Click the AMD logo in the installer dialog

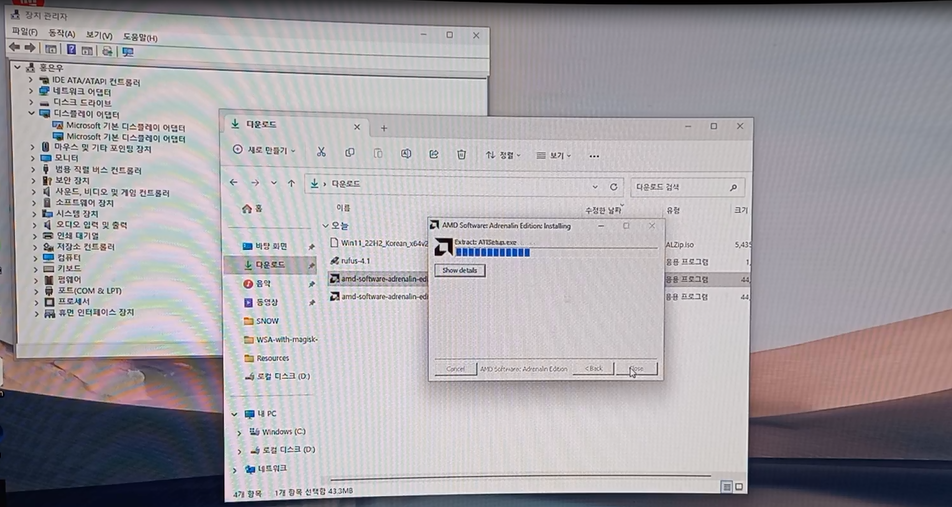click(x=444, y=247)
